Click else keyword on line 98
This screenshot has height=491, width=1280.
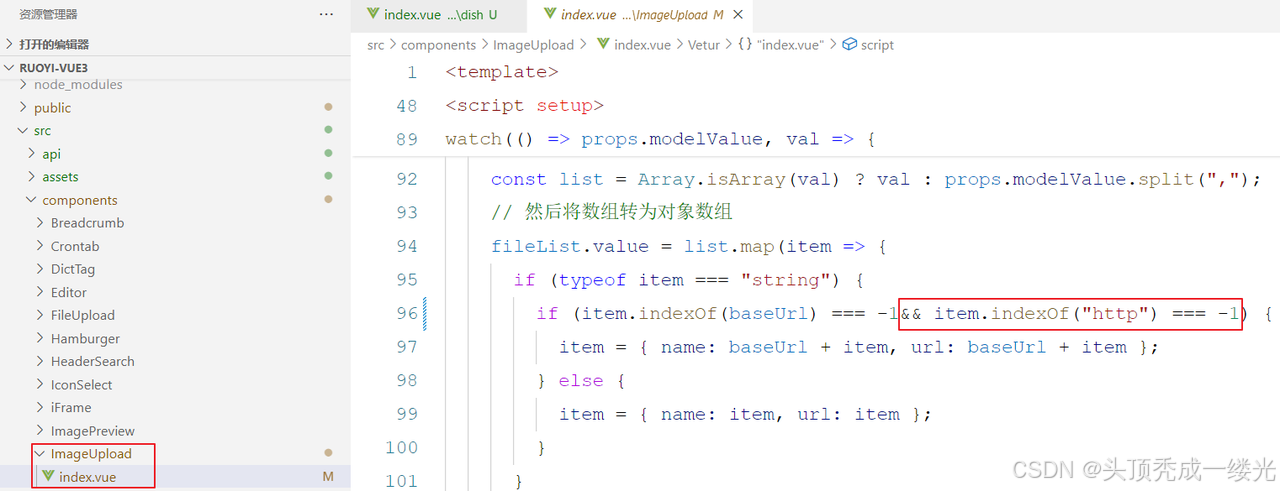(x=581, y=380)
